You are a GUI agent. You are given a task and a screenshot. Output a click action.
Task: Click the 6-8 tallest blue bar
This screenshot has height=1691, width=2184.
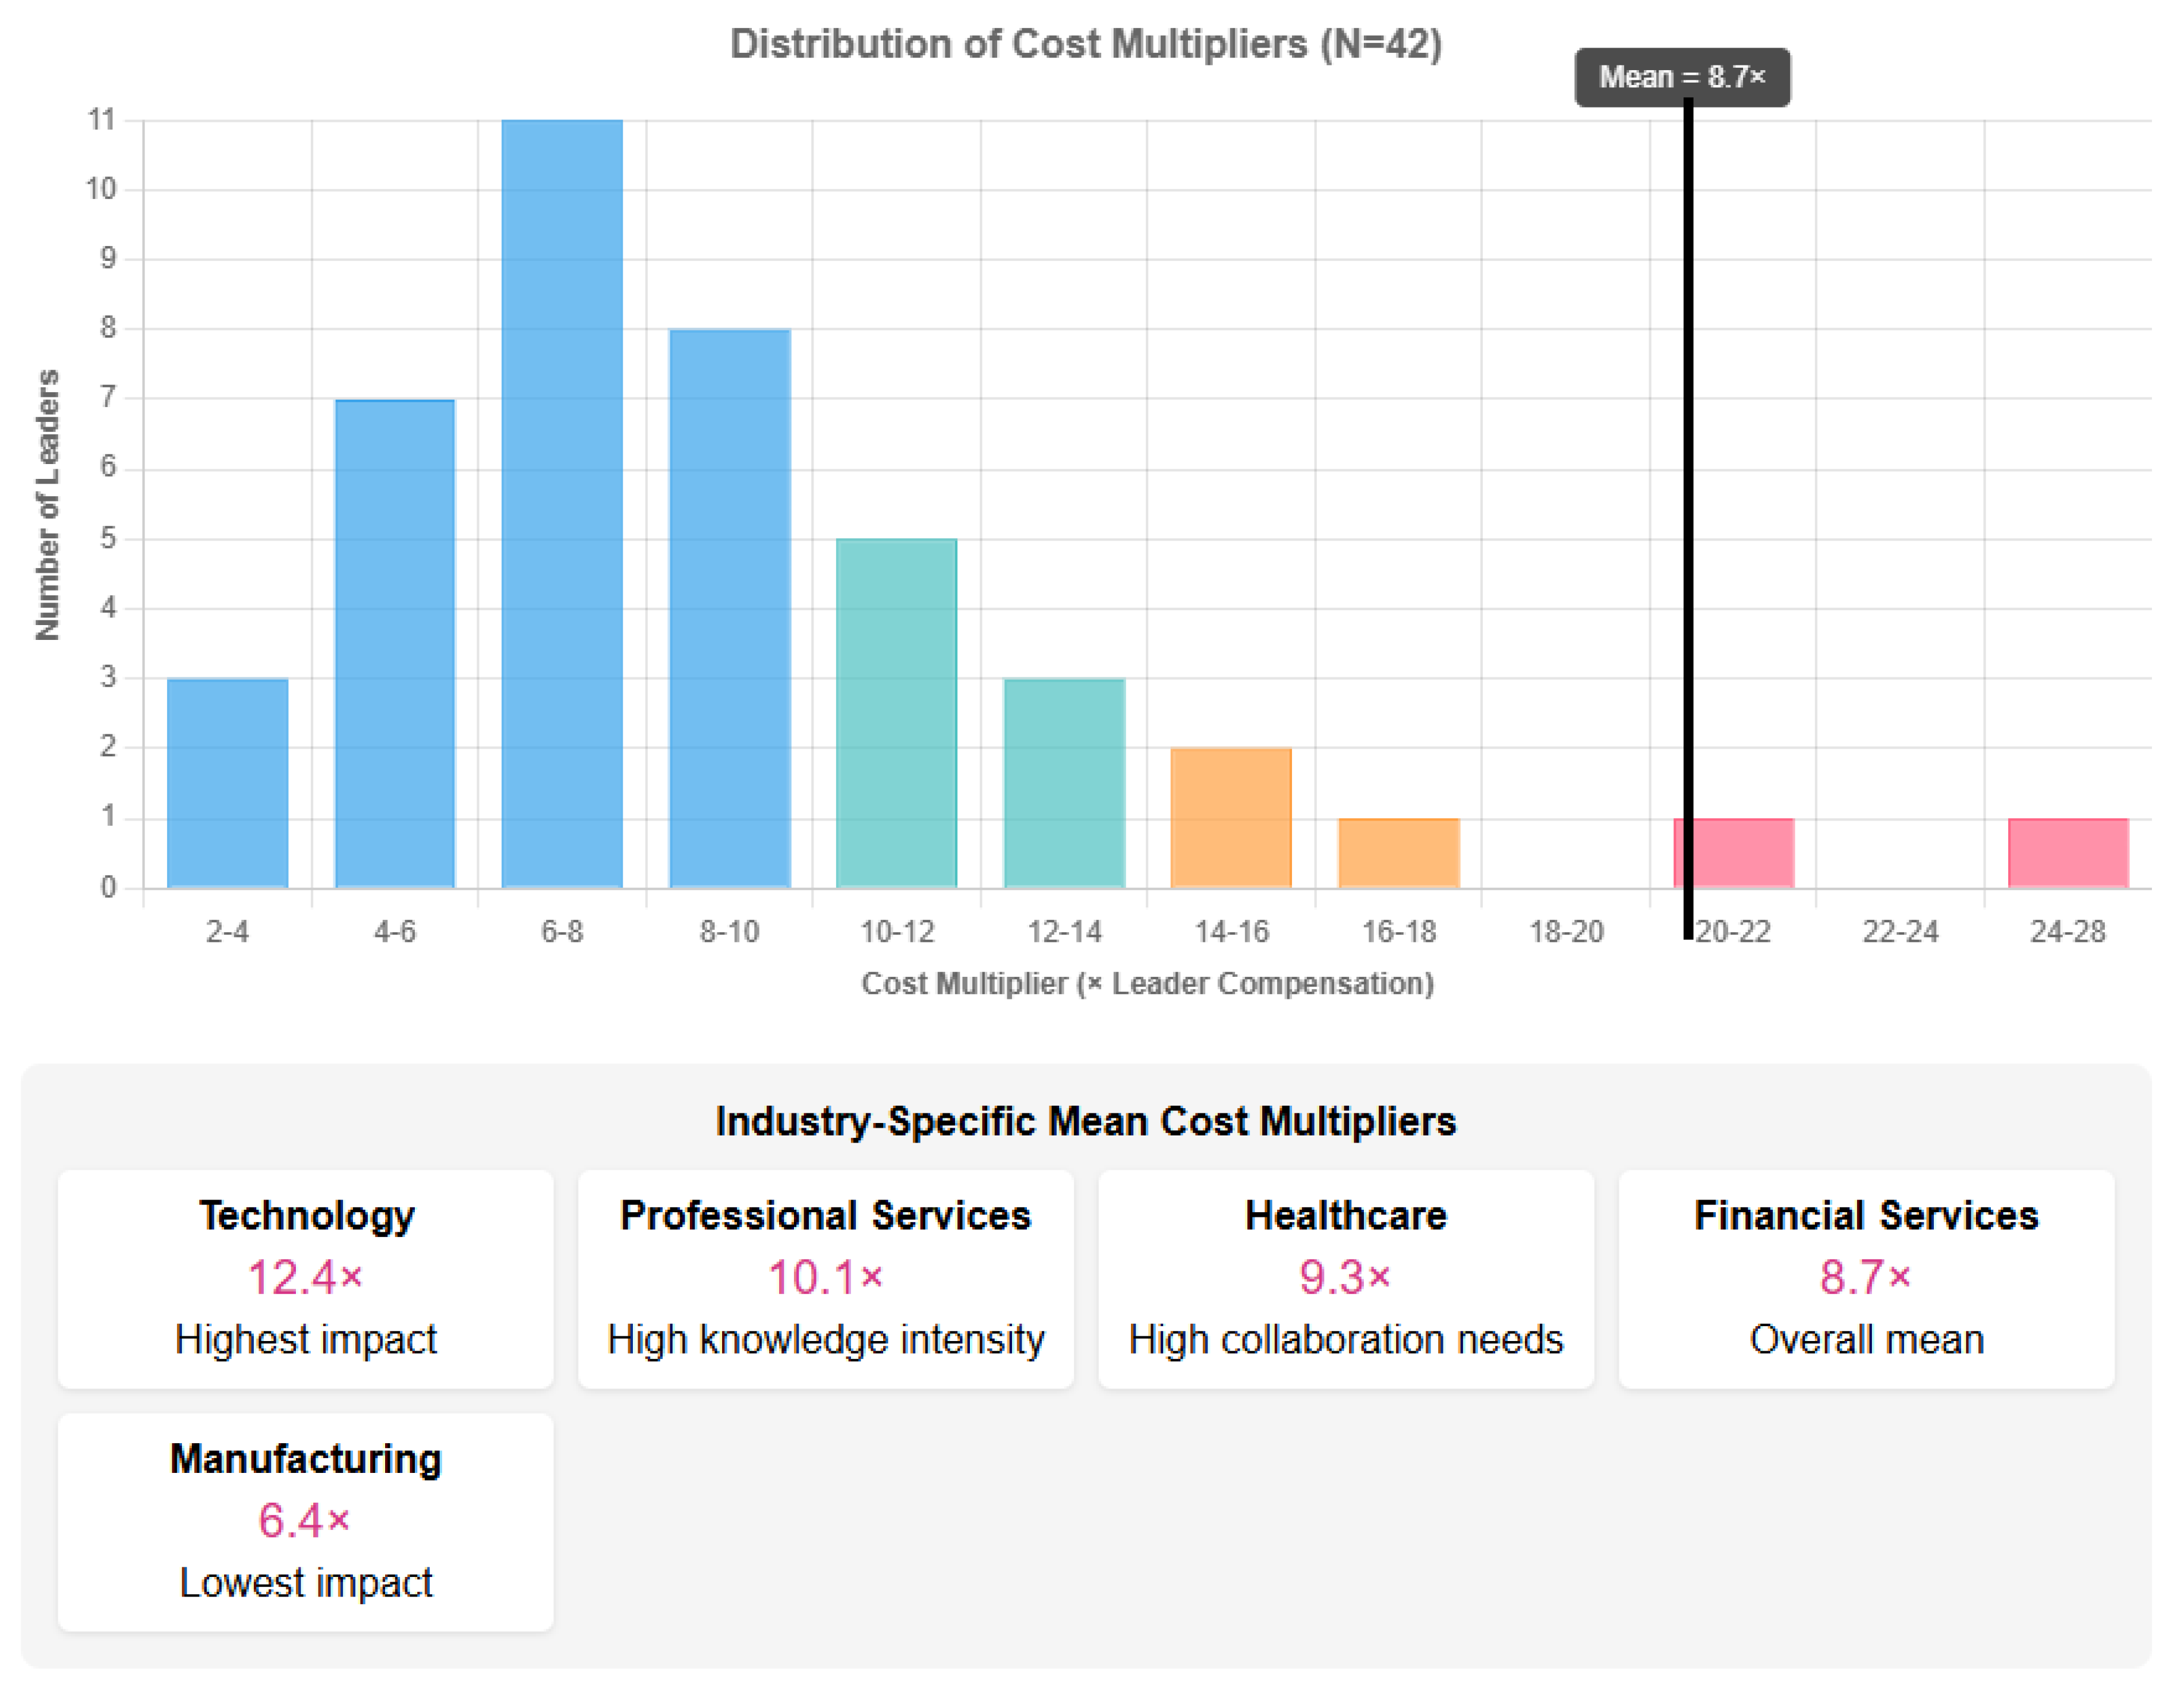[x=562, y=503]
